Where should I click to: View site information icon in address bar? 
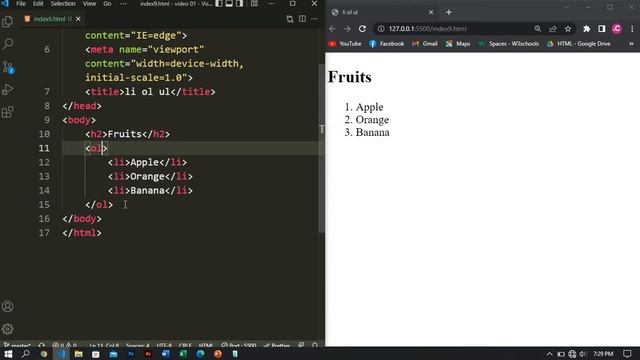(x=381, y=29)
